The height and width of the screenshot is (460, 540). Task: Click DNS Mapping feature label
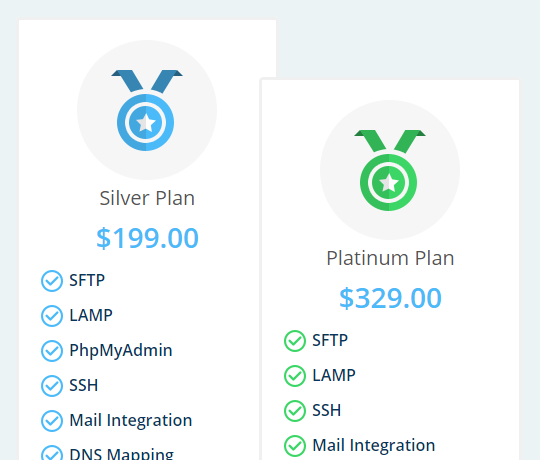click(122, 453)
